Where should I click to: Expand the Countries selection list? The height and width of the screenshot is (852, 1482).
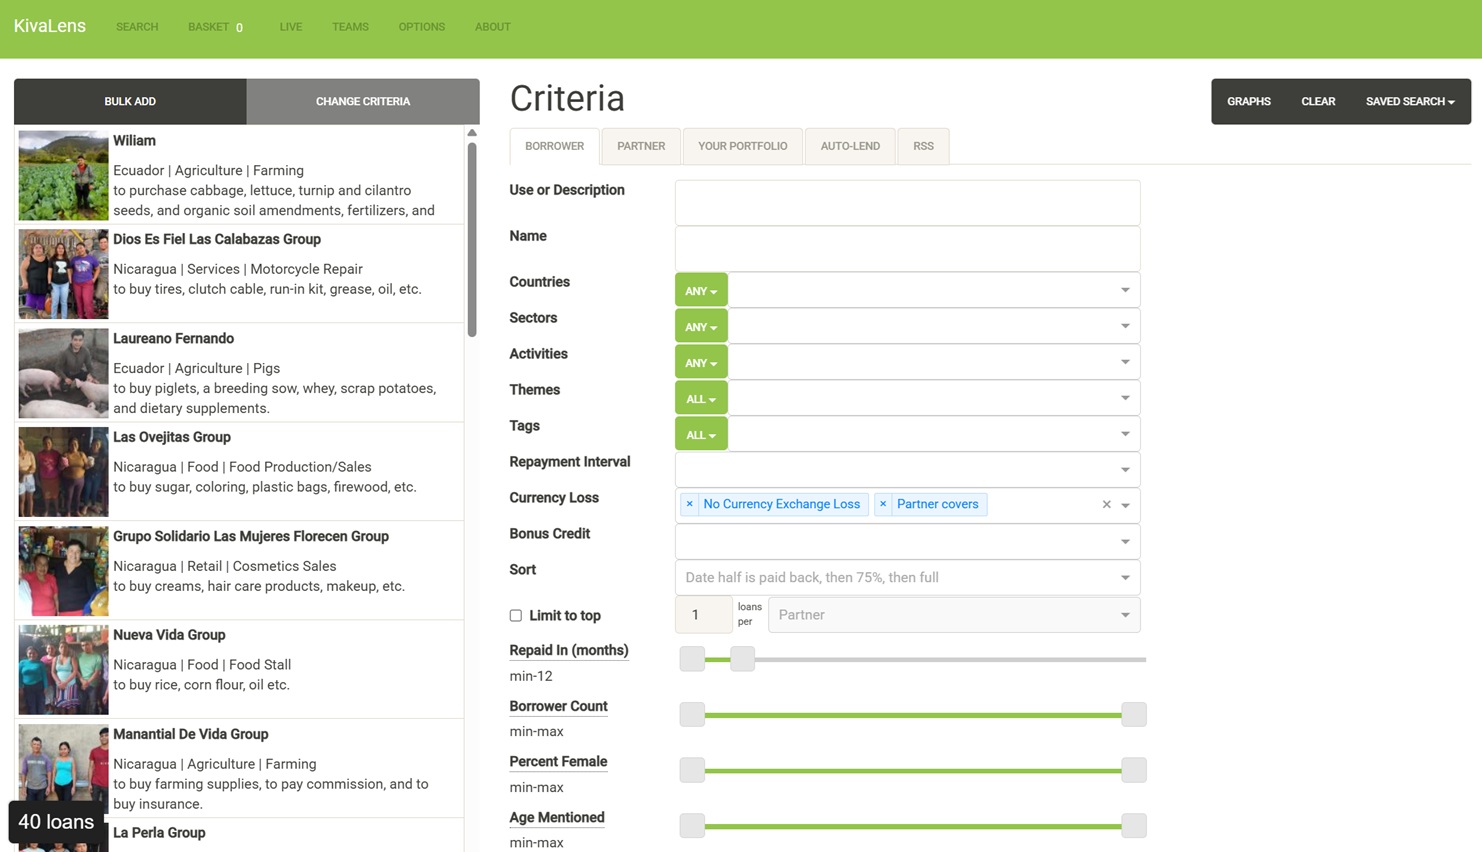click(1125, 290)
